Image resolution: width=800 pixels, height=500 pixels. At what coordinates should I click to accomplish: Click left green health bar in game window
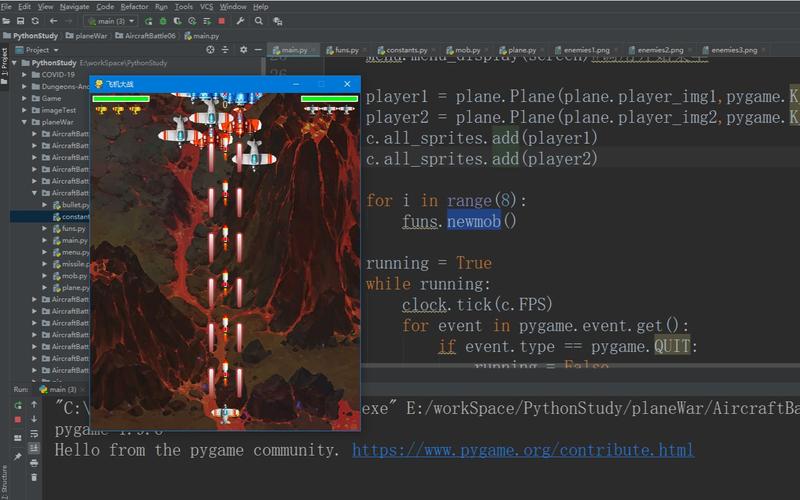click(121, 99)
